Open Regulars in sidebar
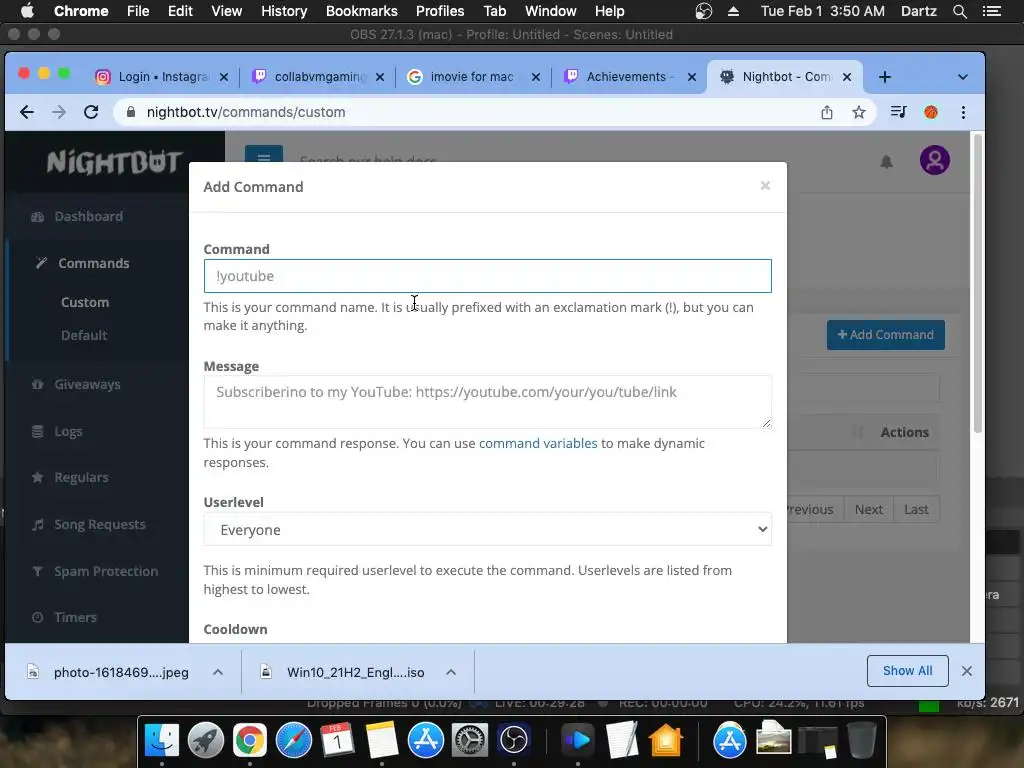Screen dimensions: 1024x768 pyautogui.click(x=81, y=477)
